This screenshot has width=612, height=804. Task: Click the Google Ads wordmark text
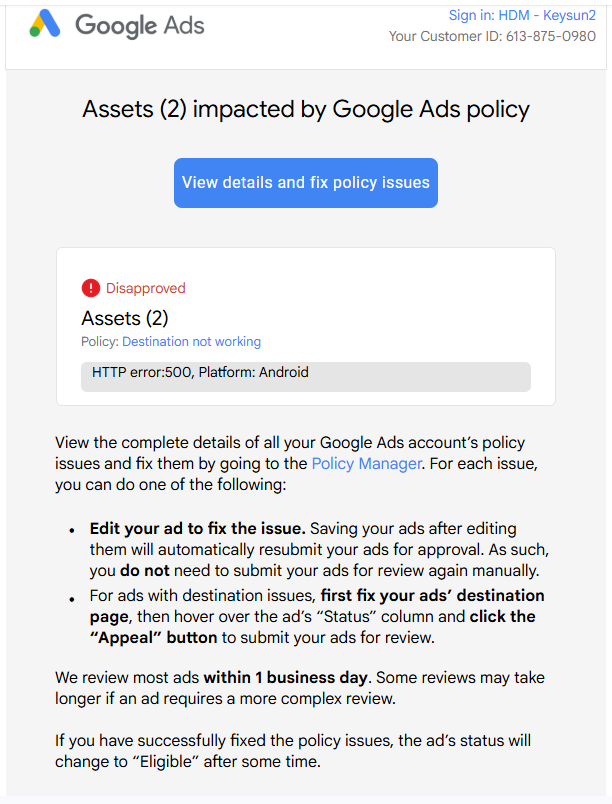tap(139, 26)
